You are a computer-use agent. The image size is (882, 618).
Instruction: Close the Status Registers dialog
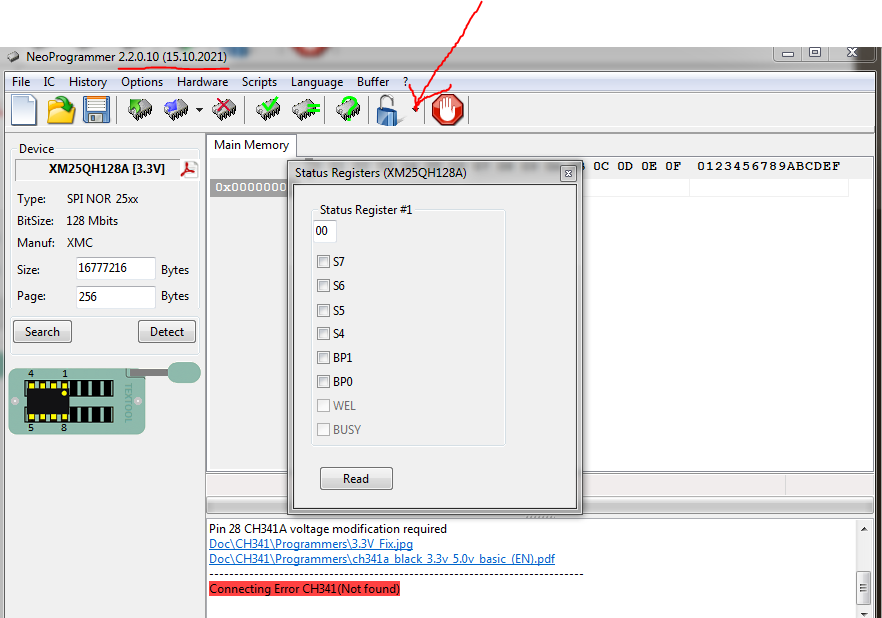[568, 173]
